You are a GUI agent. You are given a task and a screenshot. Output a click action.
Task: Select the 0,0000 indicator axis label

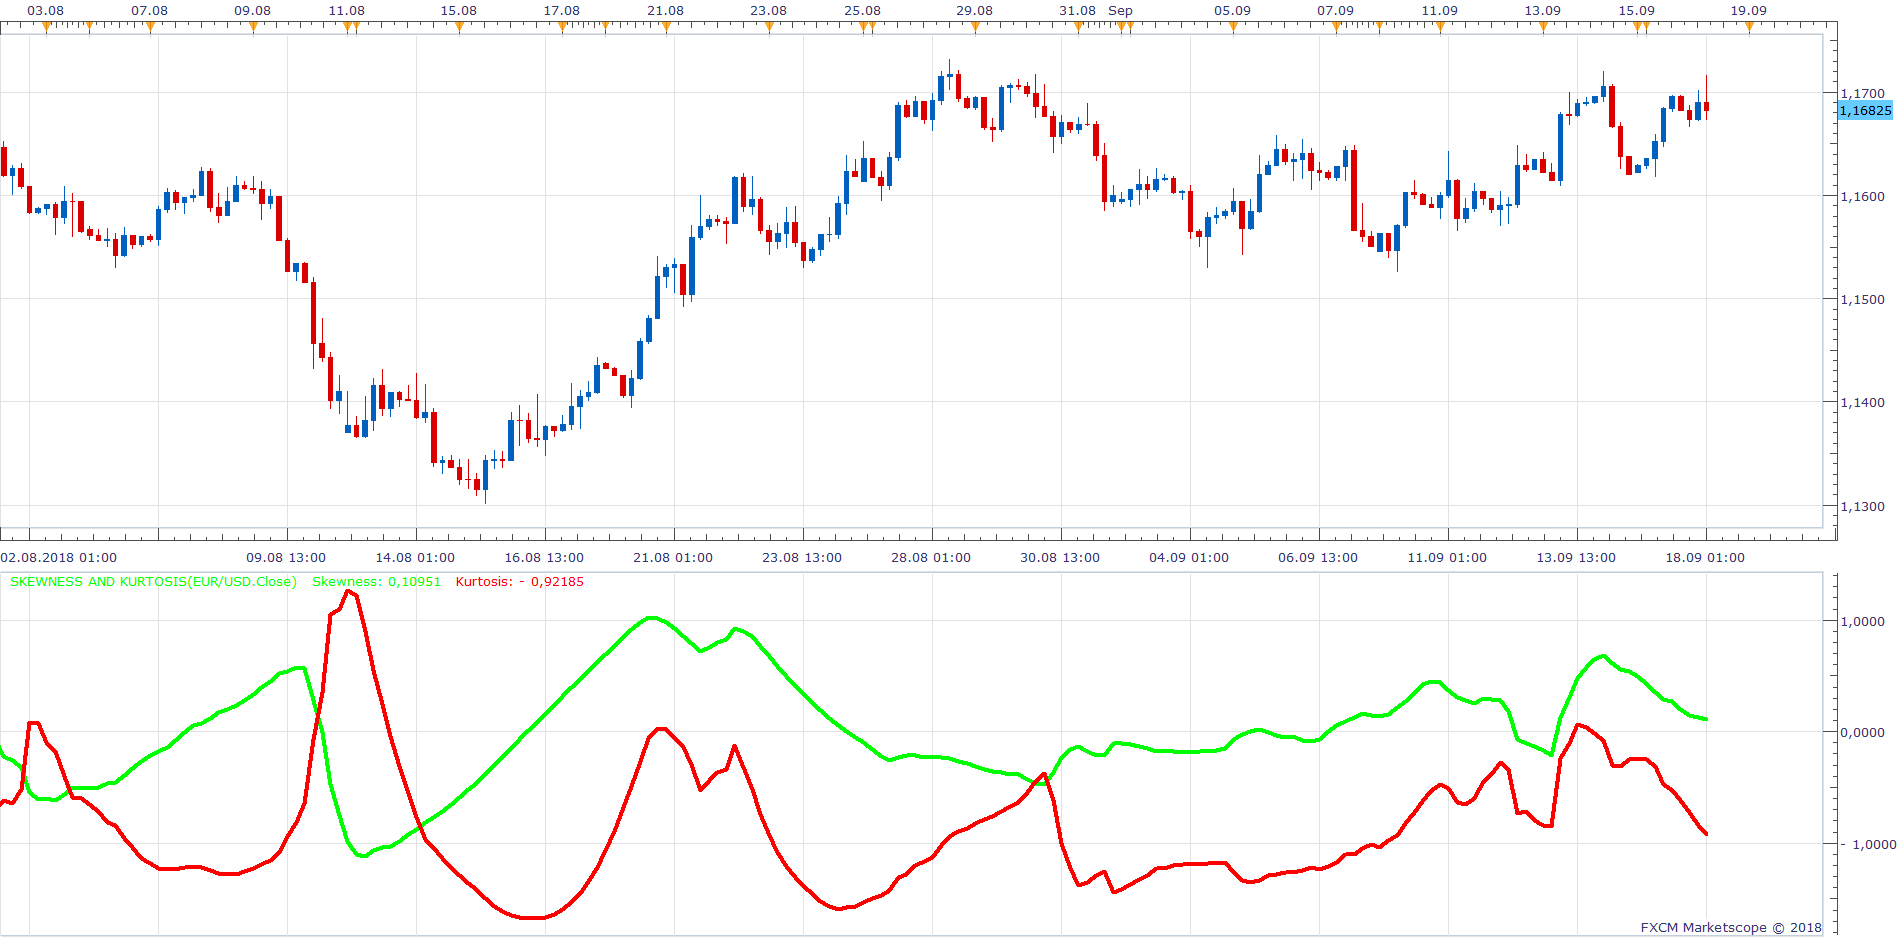pyautogui.click(x=1862, y=733)
